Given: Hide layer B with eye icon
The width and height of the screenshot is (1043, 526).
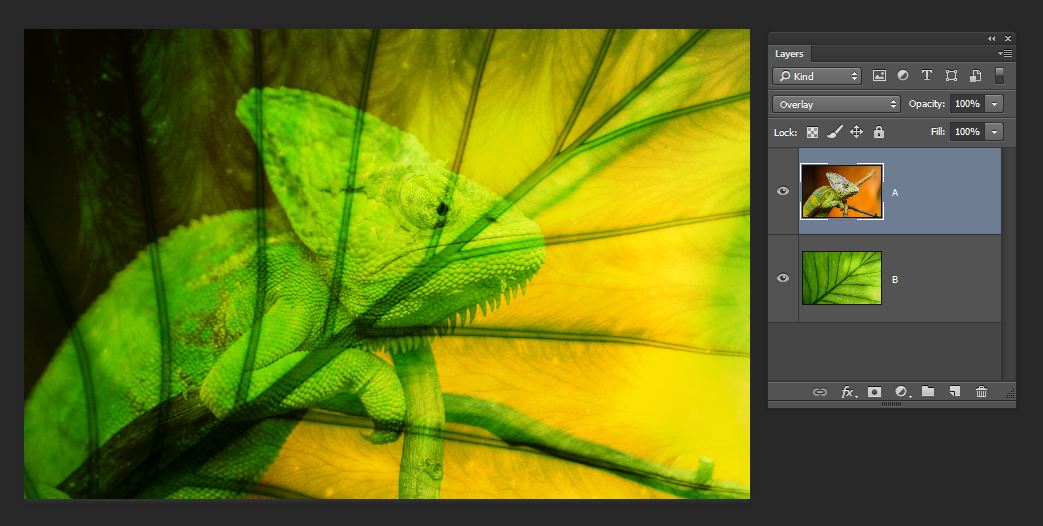Looking at the screenshot, I should click(x=783, y=279).
